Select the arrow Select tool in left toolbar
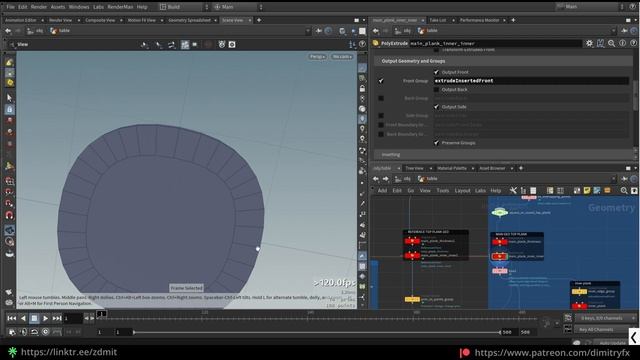This screenshot has height=360, width=640. point(9,98)
